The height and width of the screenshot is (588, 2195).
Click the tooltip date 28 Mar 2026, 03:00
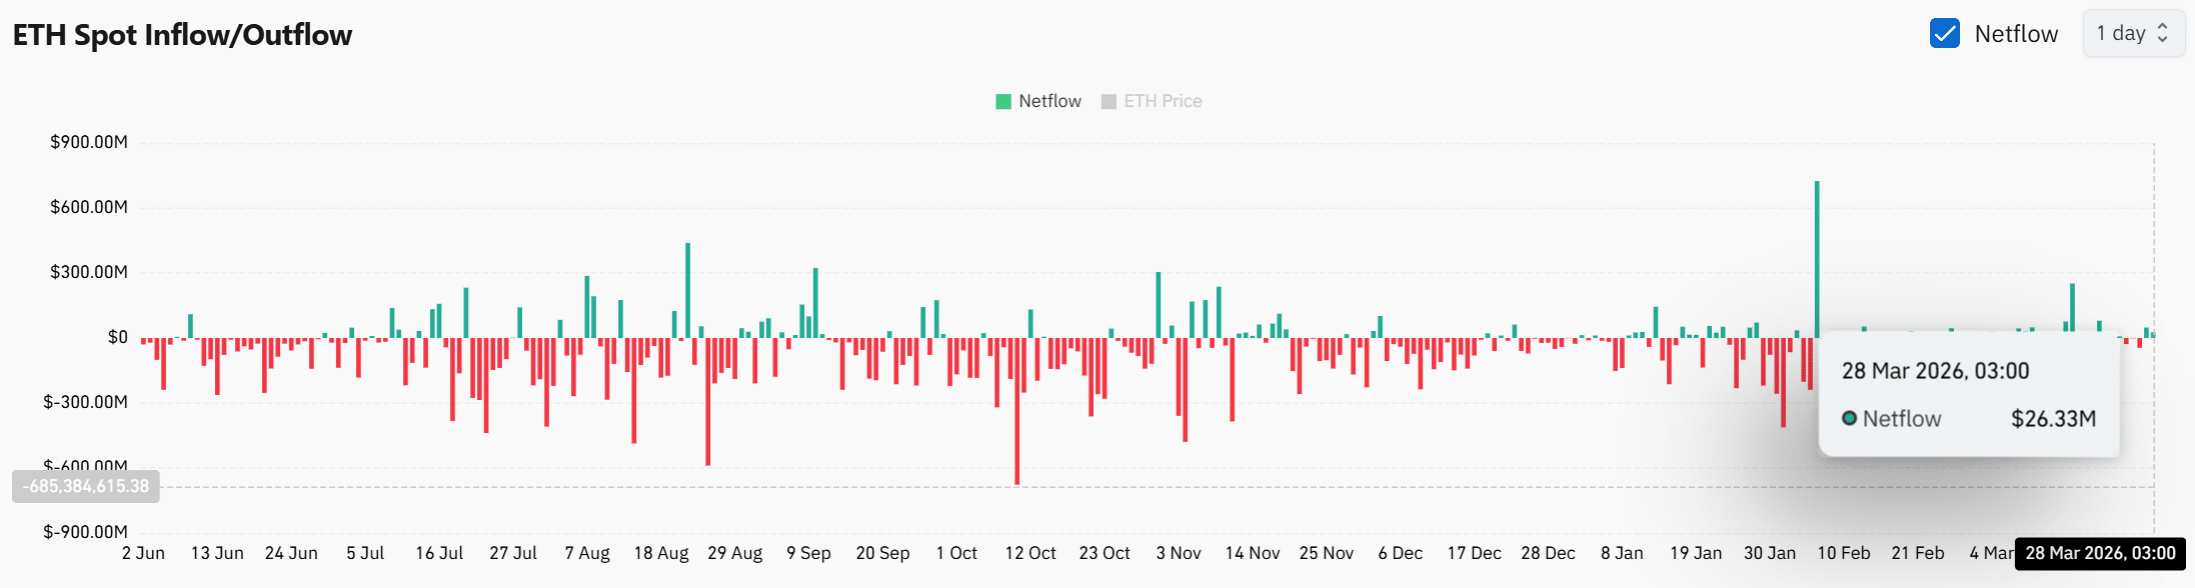1935,371
